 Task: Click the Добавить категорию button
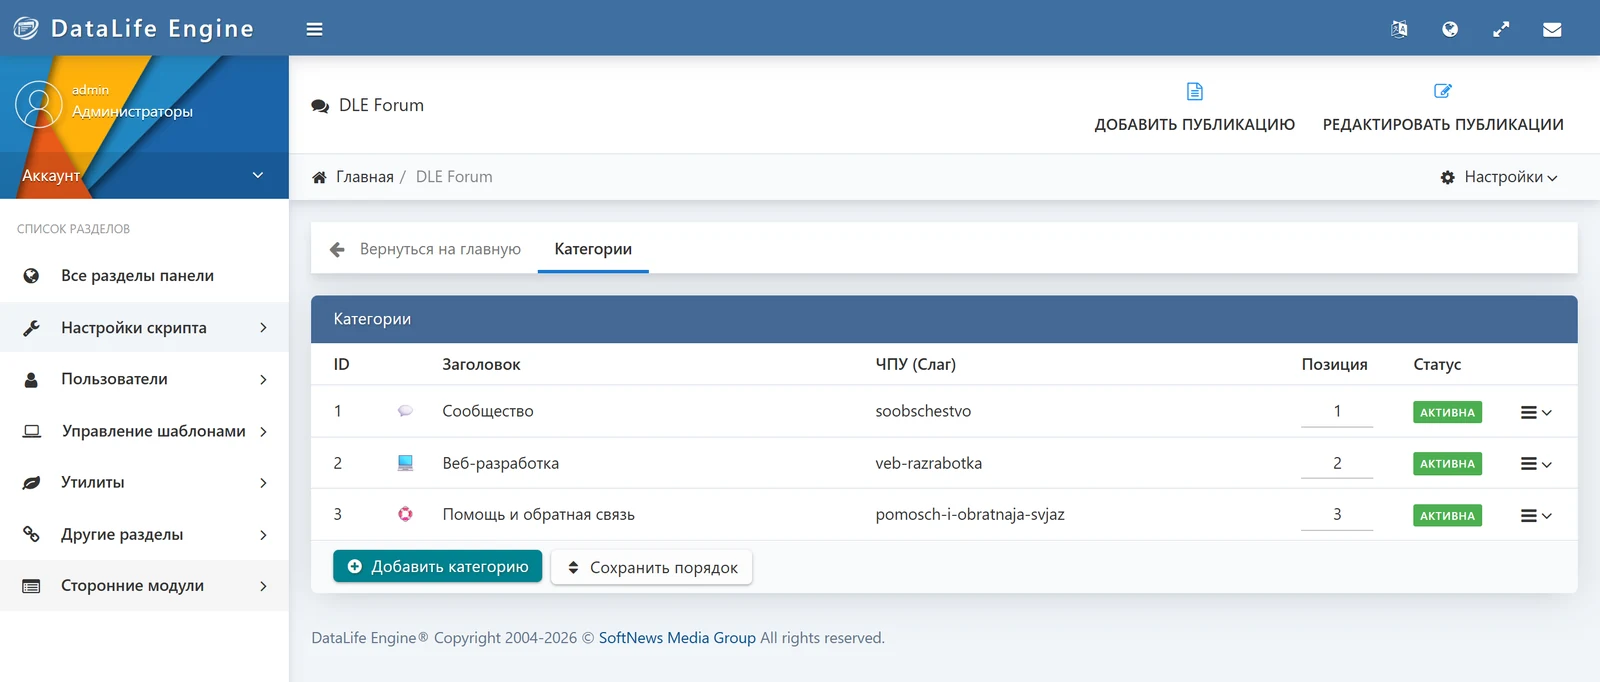(x=438, y=566)
